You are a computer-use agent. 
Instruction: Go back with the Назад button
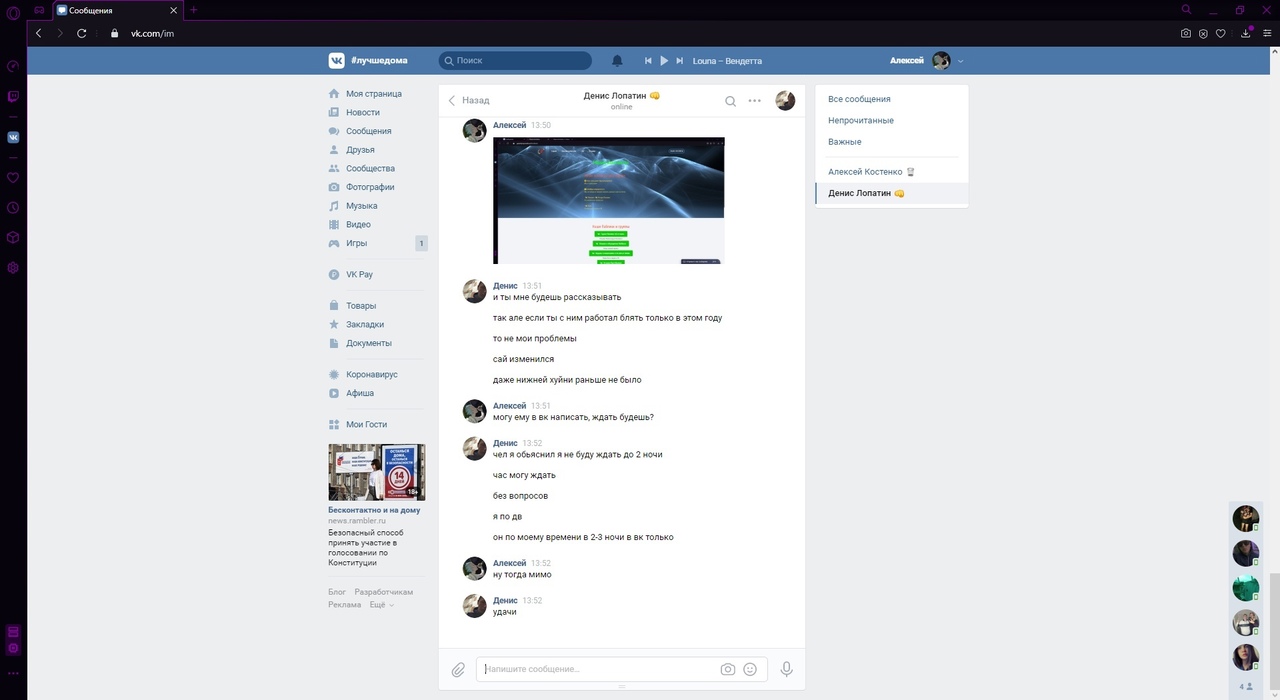click(x=468, y=100)
